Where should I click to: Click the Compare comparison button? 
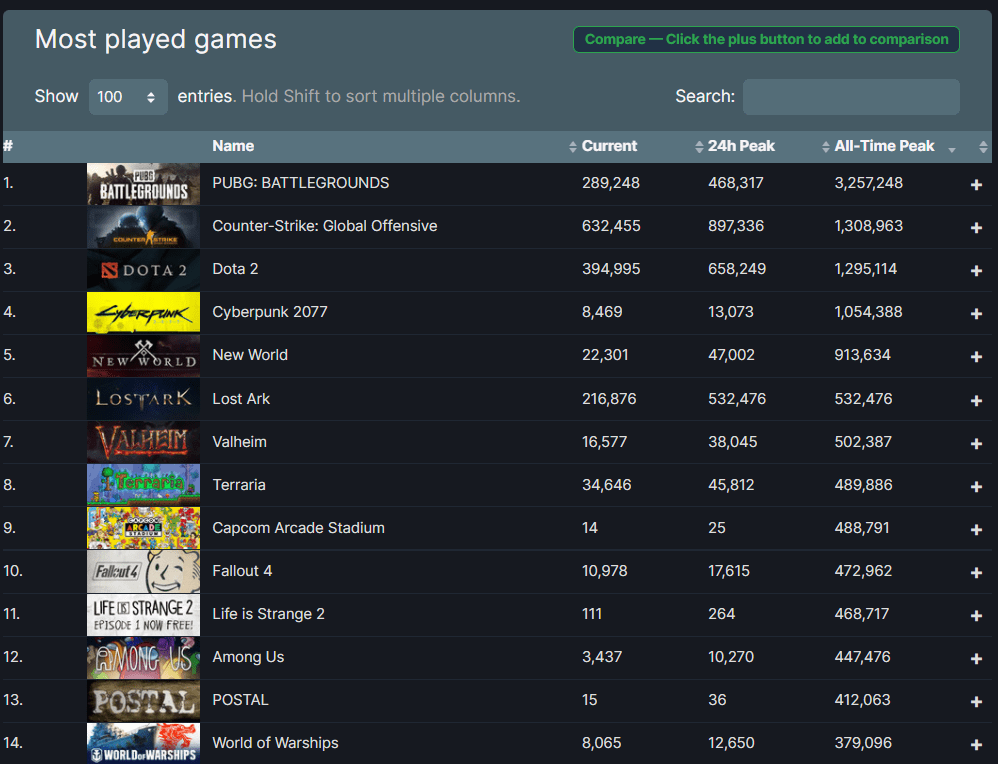[x=766, y=39]
